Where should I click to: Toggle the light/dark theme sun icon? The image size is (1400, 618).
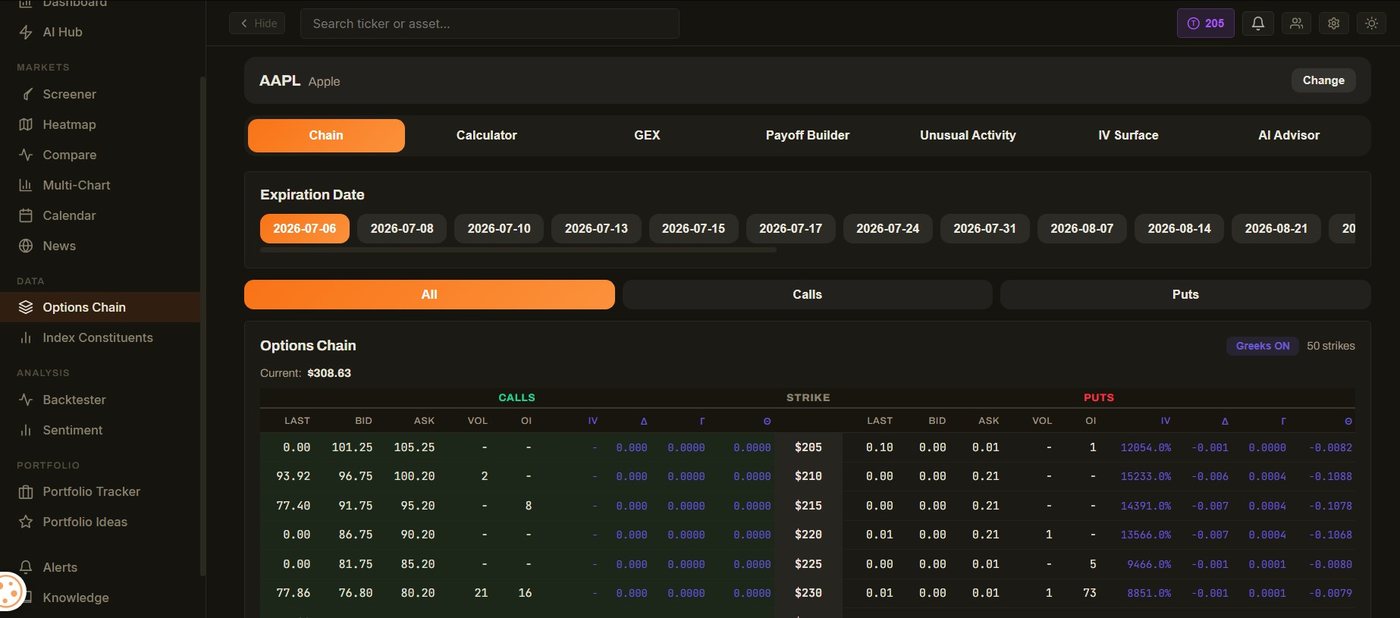(1371, 23)
